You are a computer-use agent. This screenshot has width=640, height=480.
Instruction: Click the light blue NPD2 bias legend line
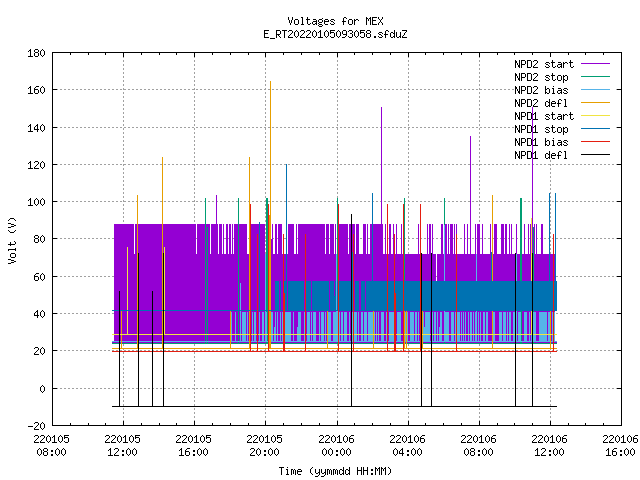pos(595,90)
